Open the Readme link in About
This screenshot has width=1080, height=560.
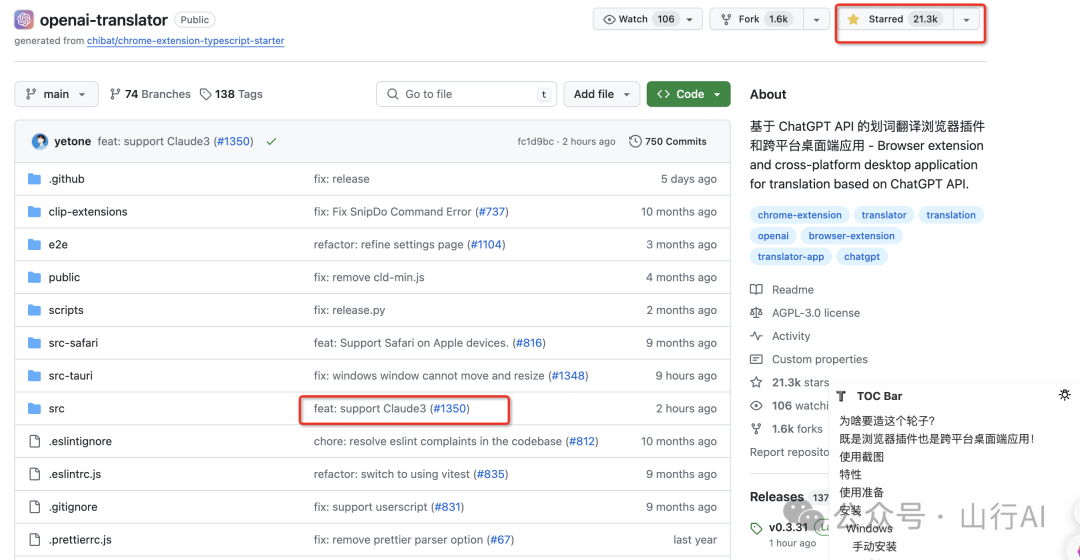[792, 290]
